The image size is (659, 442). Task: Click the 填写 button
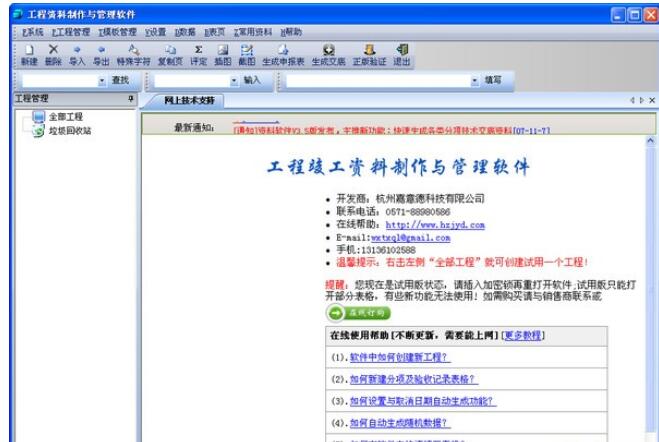(493, 80)
